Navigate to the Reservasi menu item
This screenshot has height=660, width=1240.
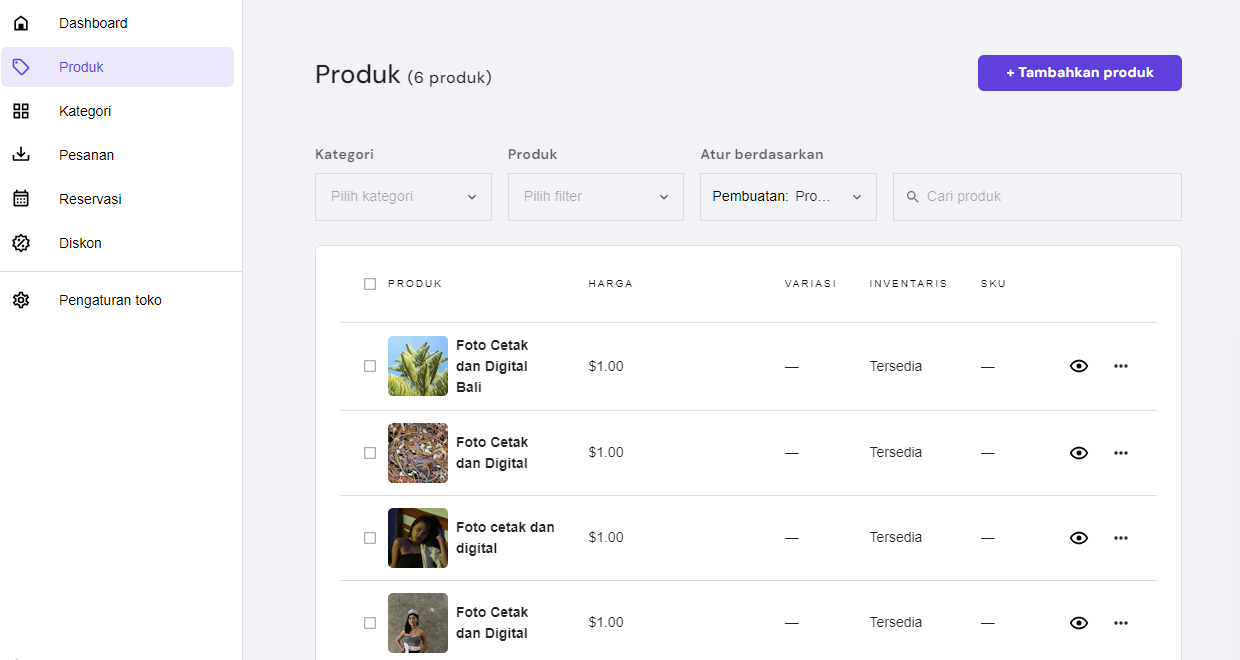[91, 198]
